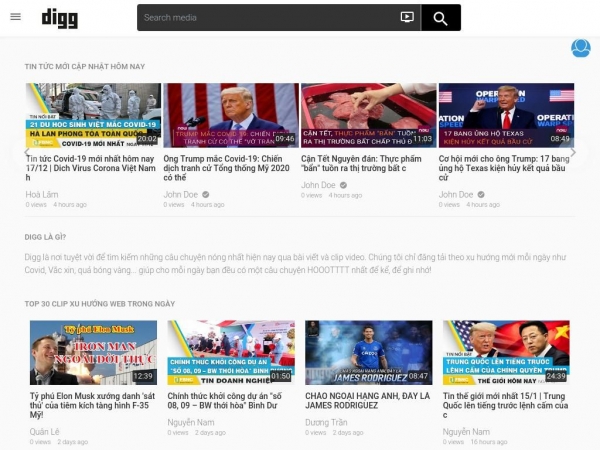
Task: Open John Doe under Cận Tết video
Action: [x=318, y=185]
